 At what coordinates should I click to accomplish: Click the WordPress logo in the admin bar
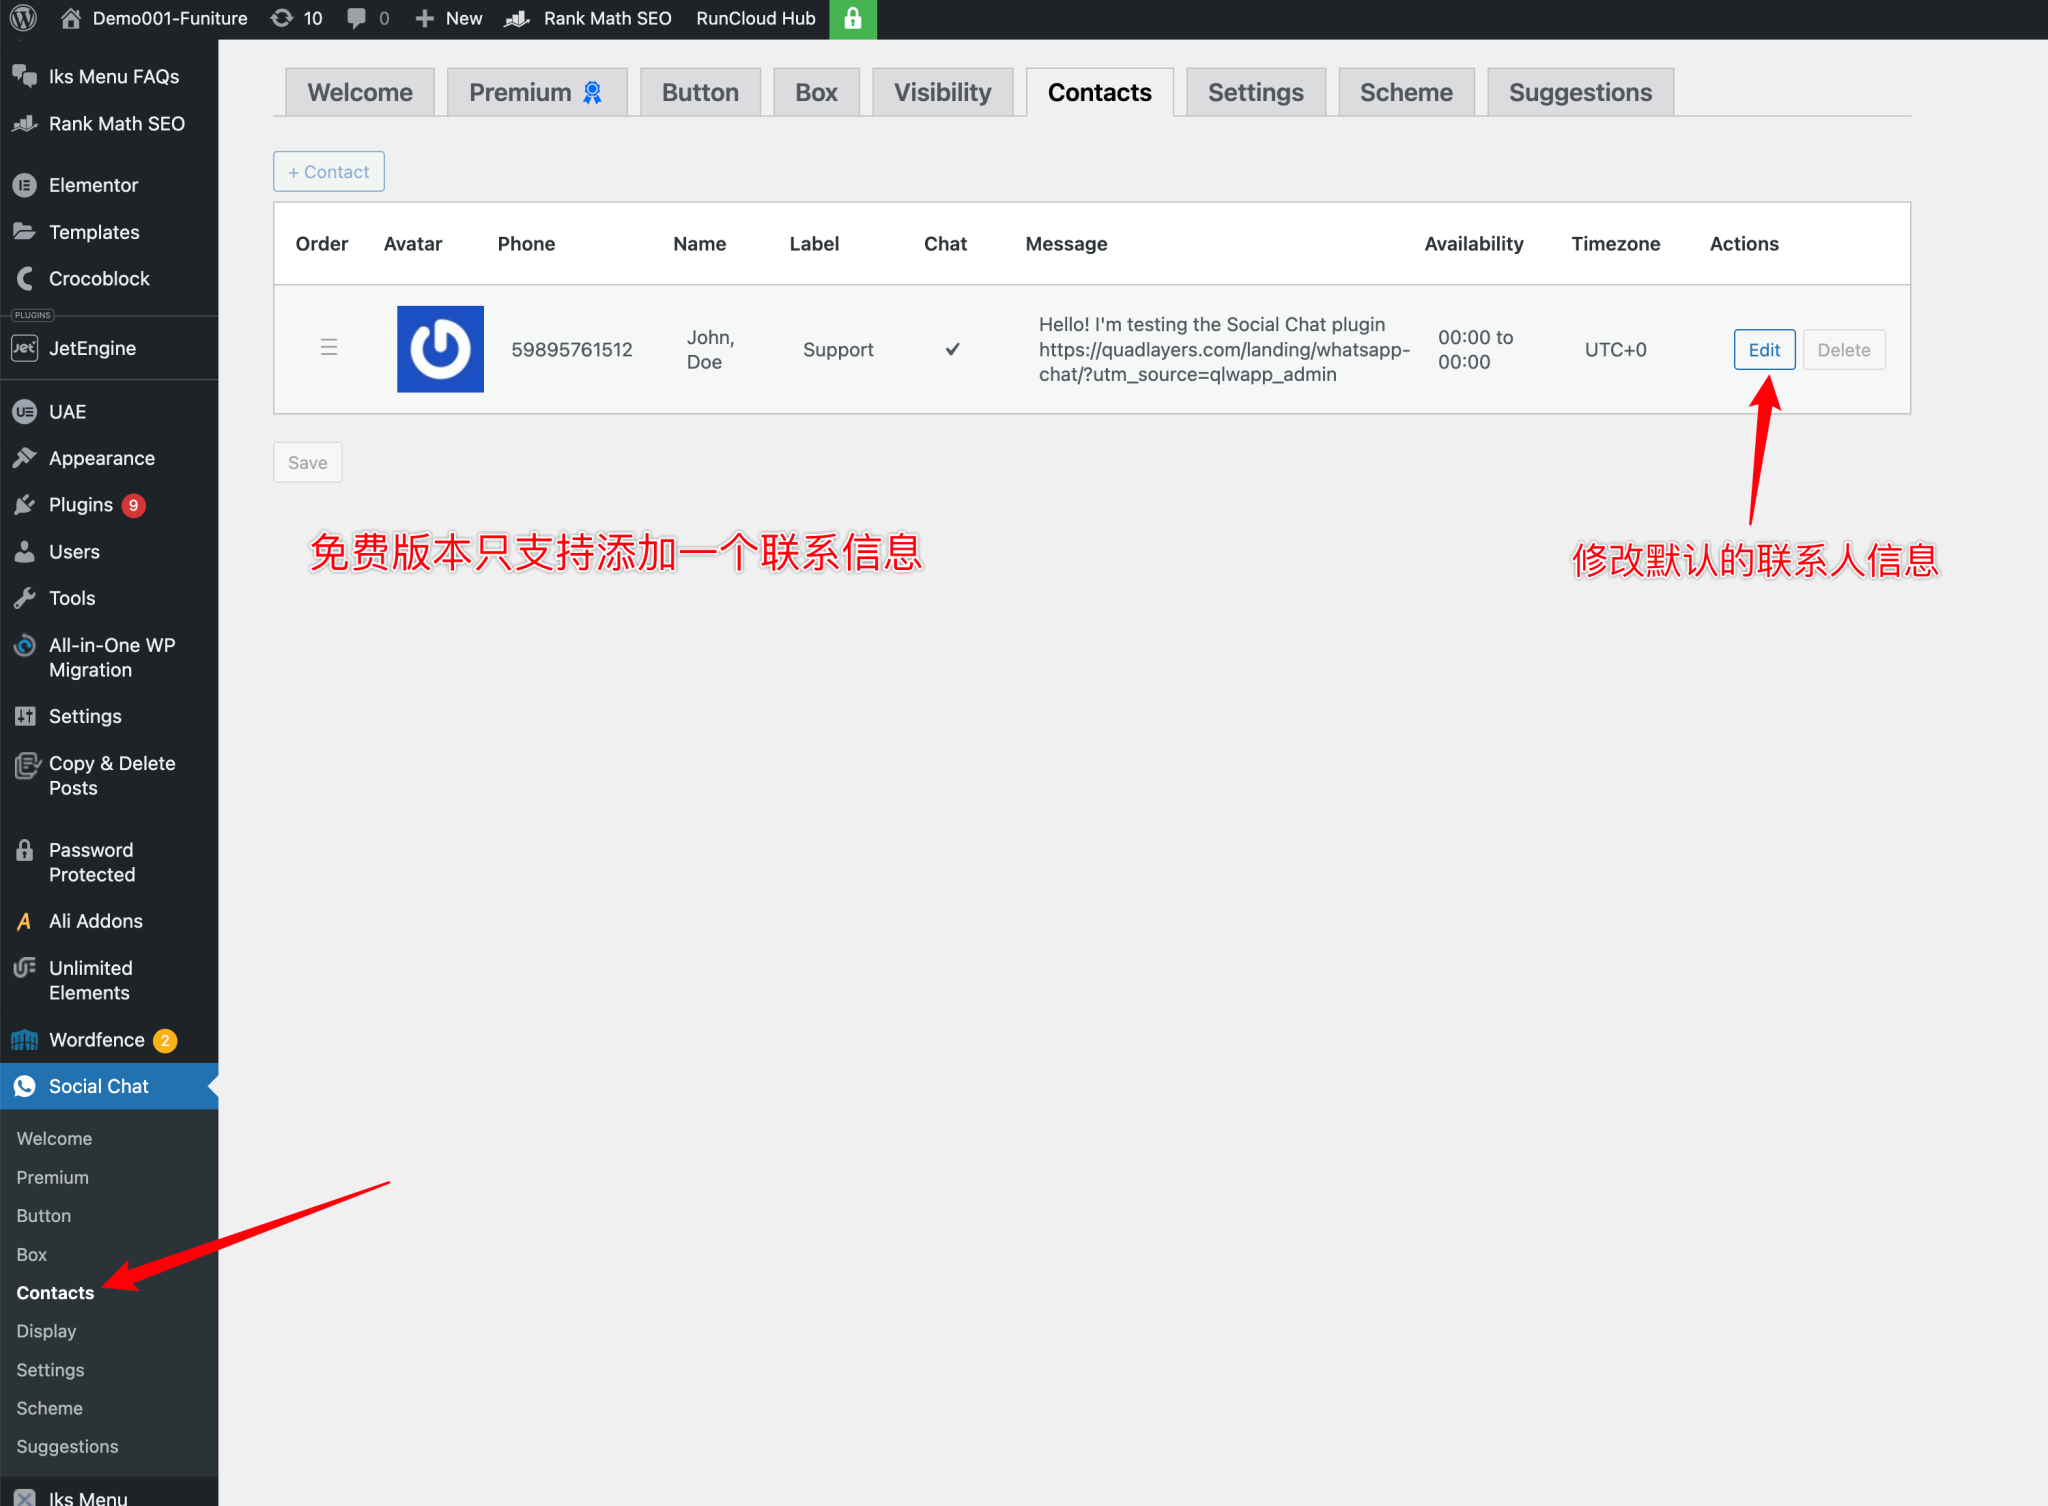22,18
